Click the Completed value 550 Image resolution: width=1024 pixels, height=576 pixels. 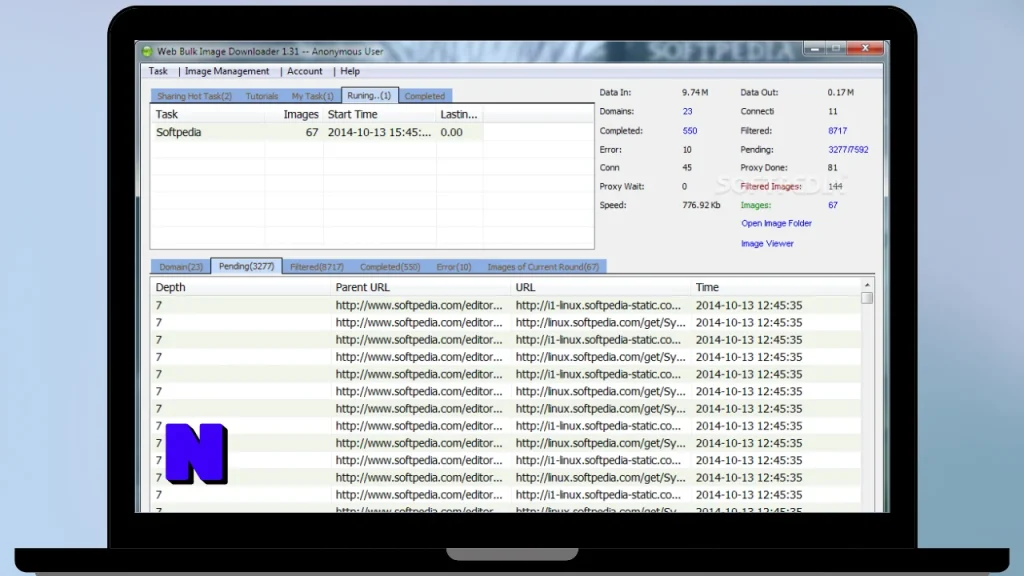point(690,131)
